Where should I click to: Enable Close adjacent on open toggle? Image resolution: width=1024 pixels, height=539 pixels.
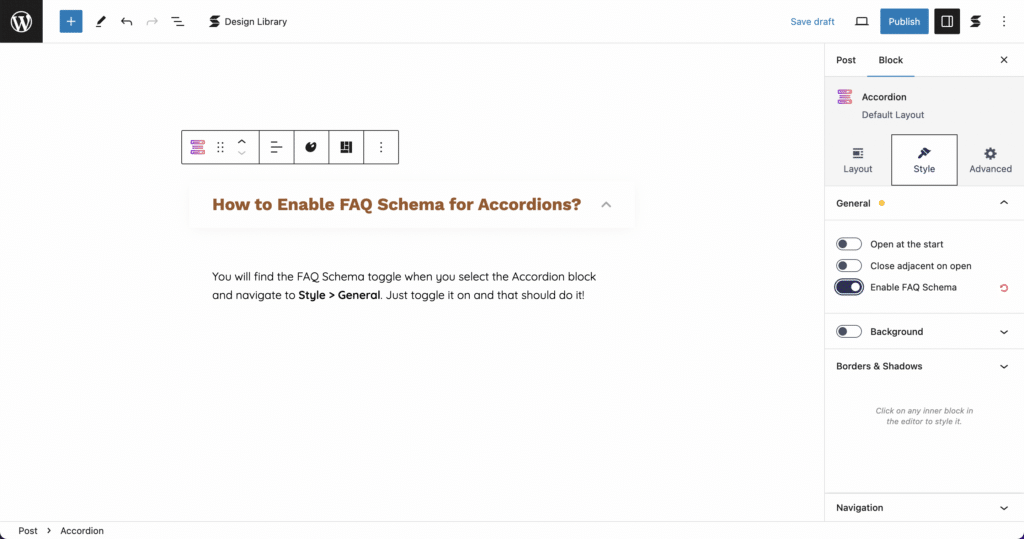click(x=849, y=265)
